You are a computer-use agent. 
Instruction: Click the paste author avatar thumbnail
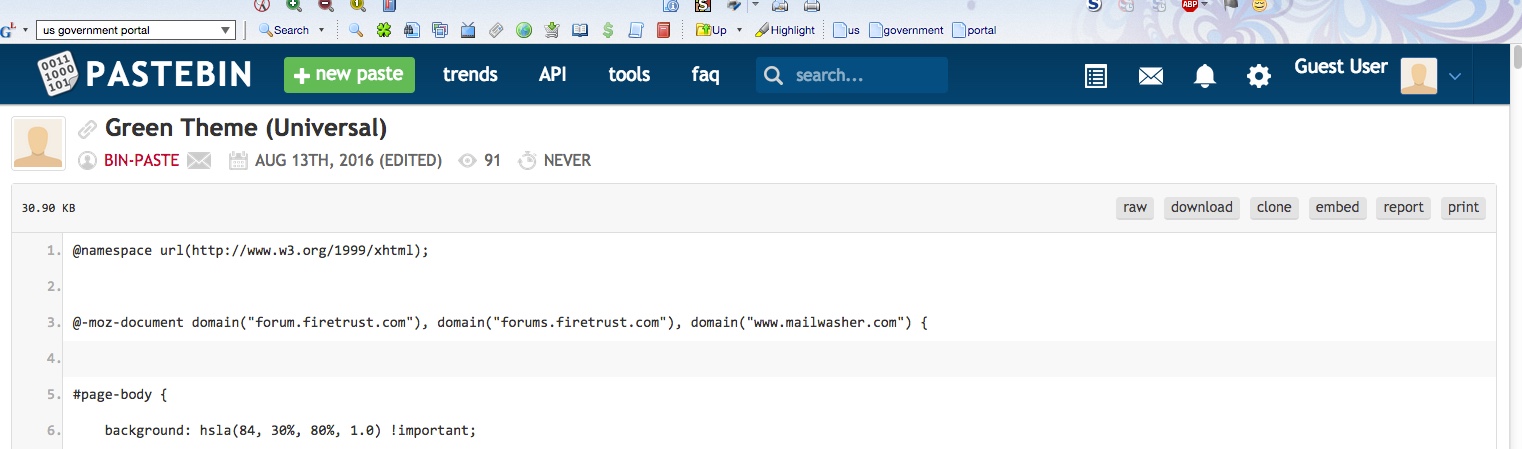(38, 143)
